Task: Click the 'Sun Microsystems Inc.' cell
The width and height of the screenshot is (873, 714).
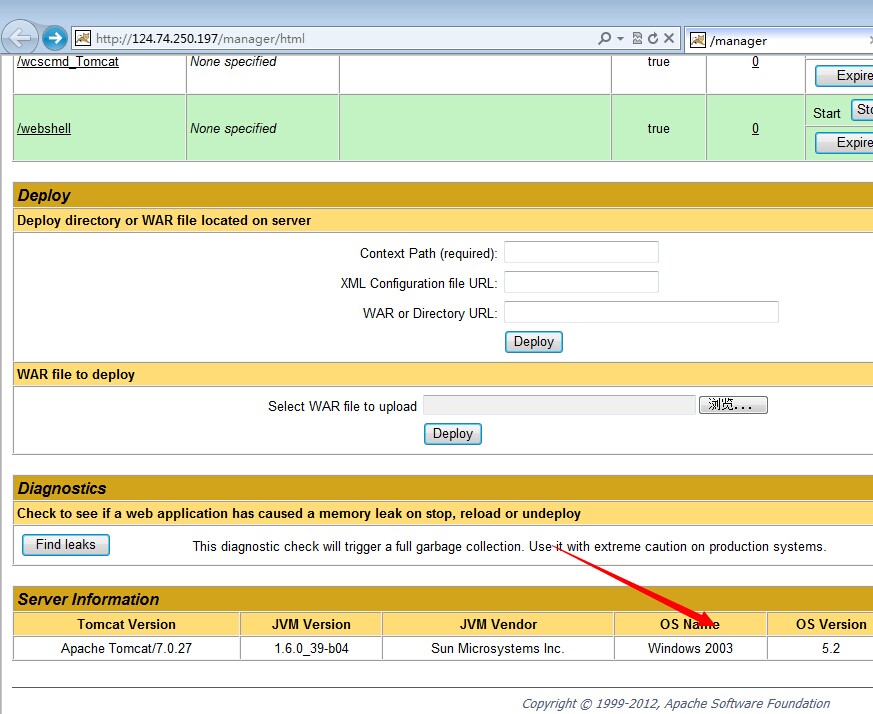Action: pyautogui.click(x=498, y=648)
